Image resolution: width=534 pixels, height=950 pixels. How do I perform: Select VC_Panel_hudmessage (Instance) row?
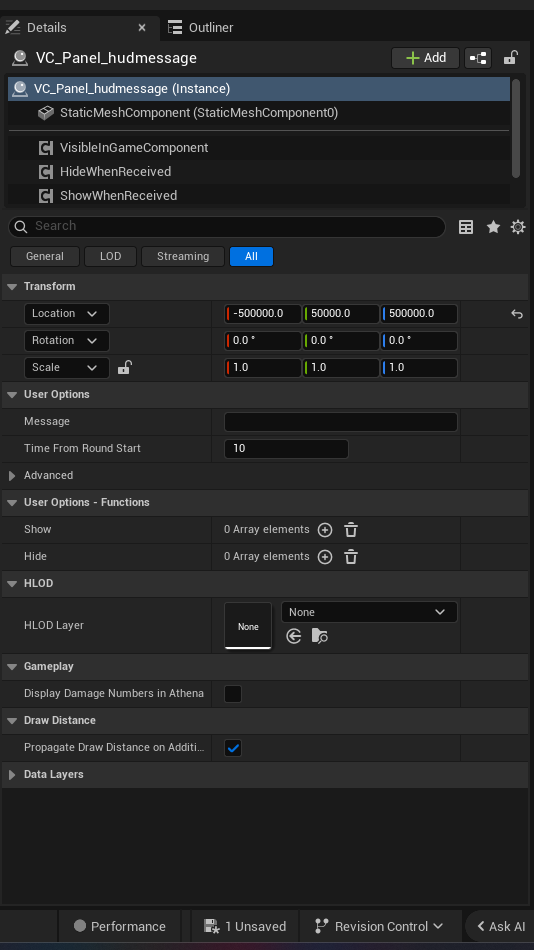[259, 88]
